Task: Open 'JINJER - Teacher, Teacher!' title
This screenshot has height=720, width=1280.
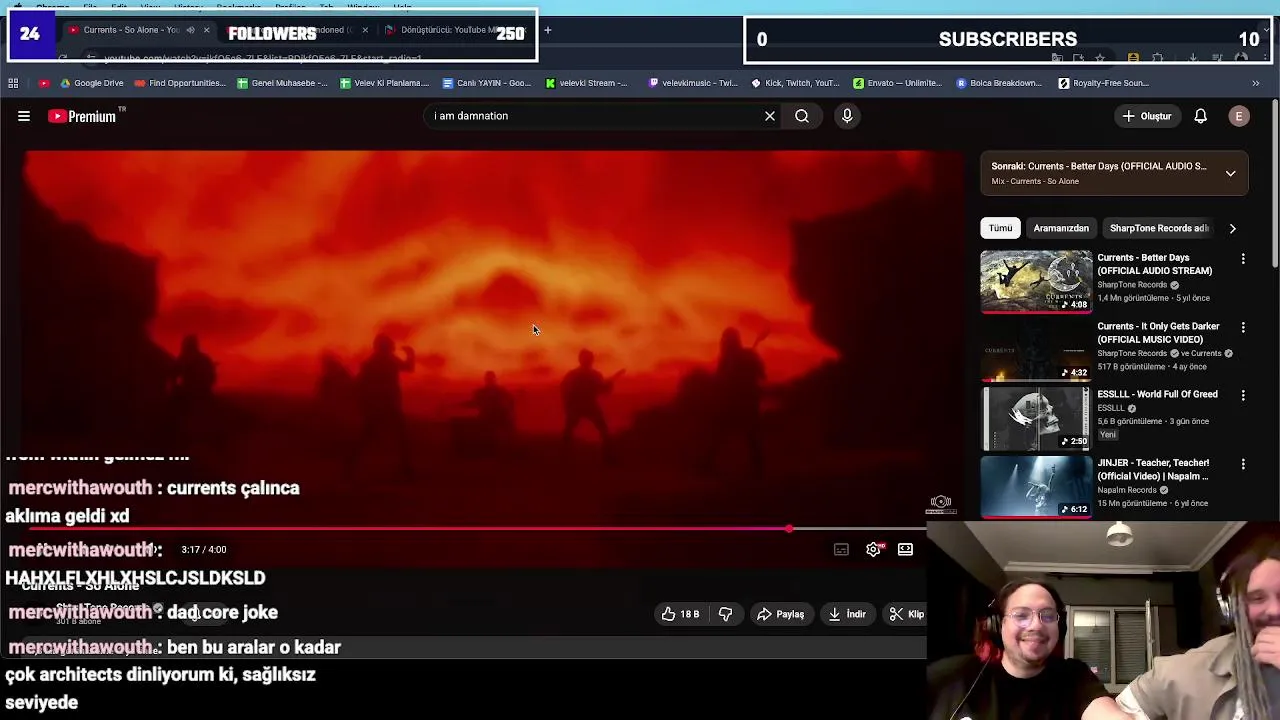Action: click(1153, 469)
